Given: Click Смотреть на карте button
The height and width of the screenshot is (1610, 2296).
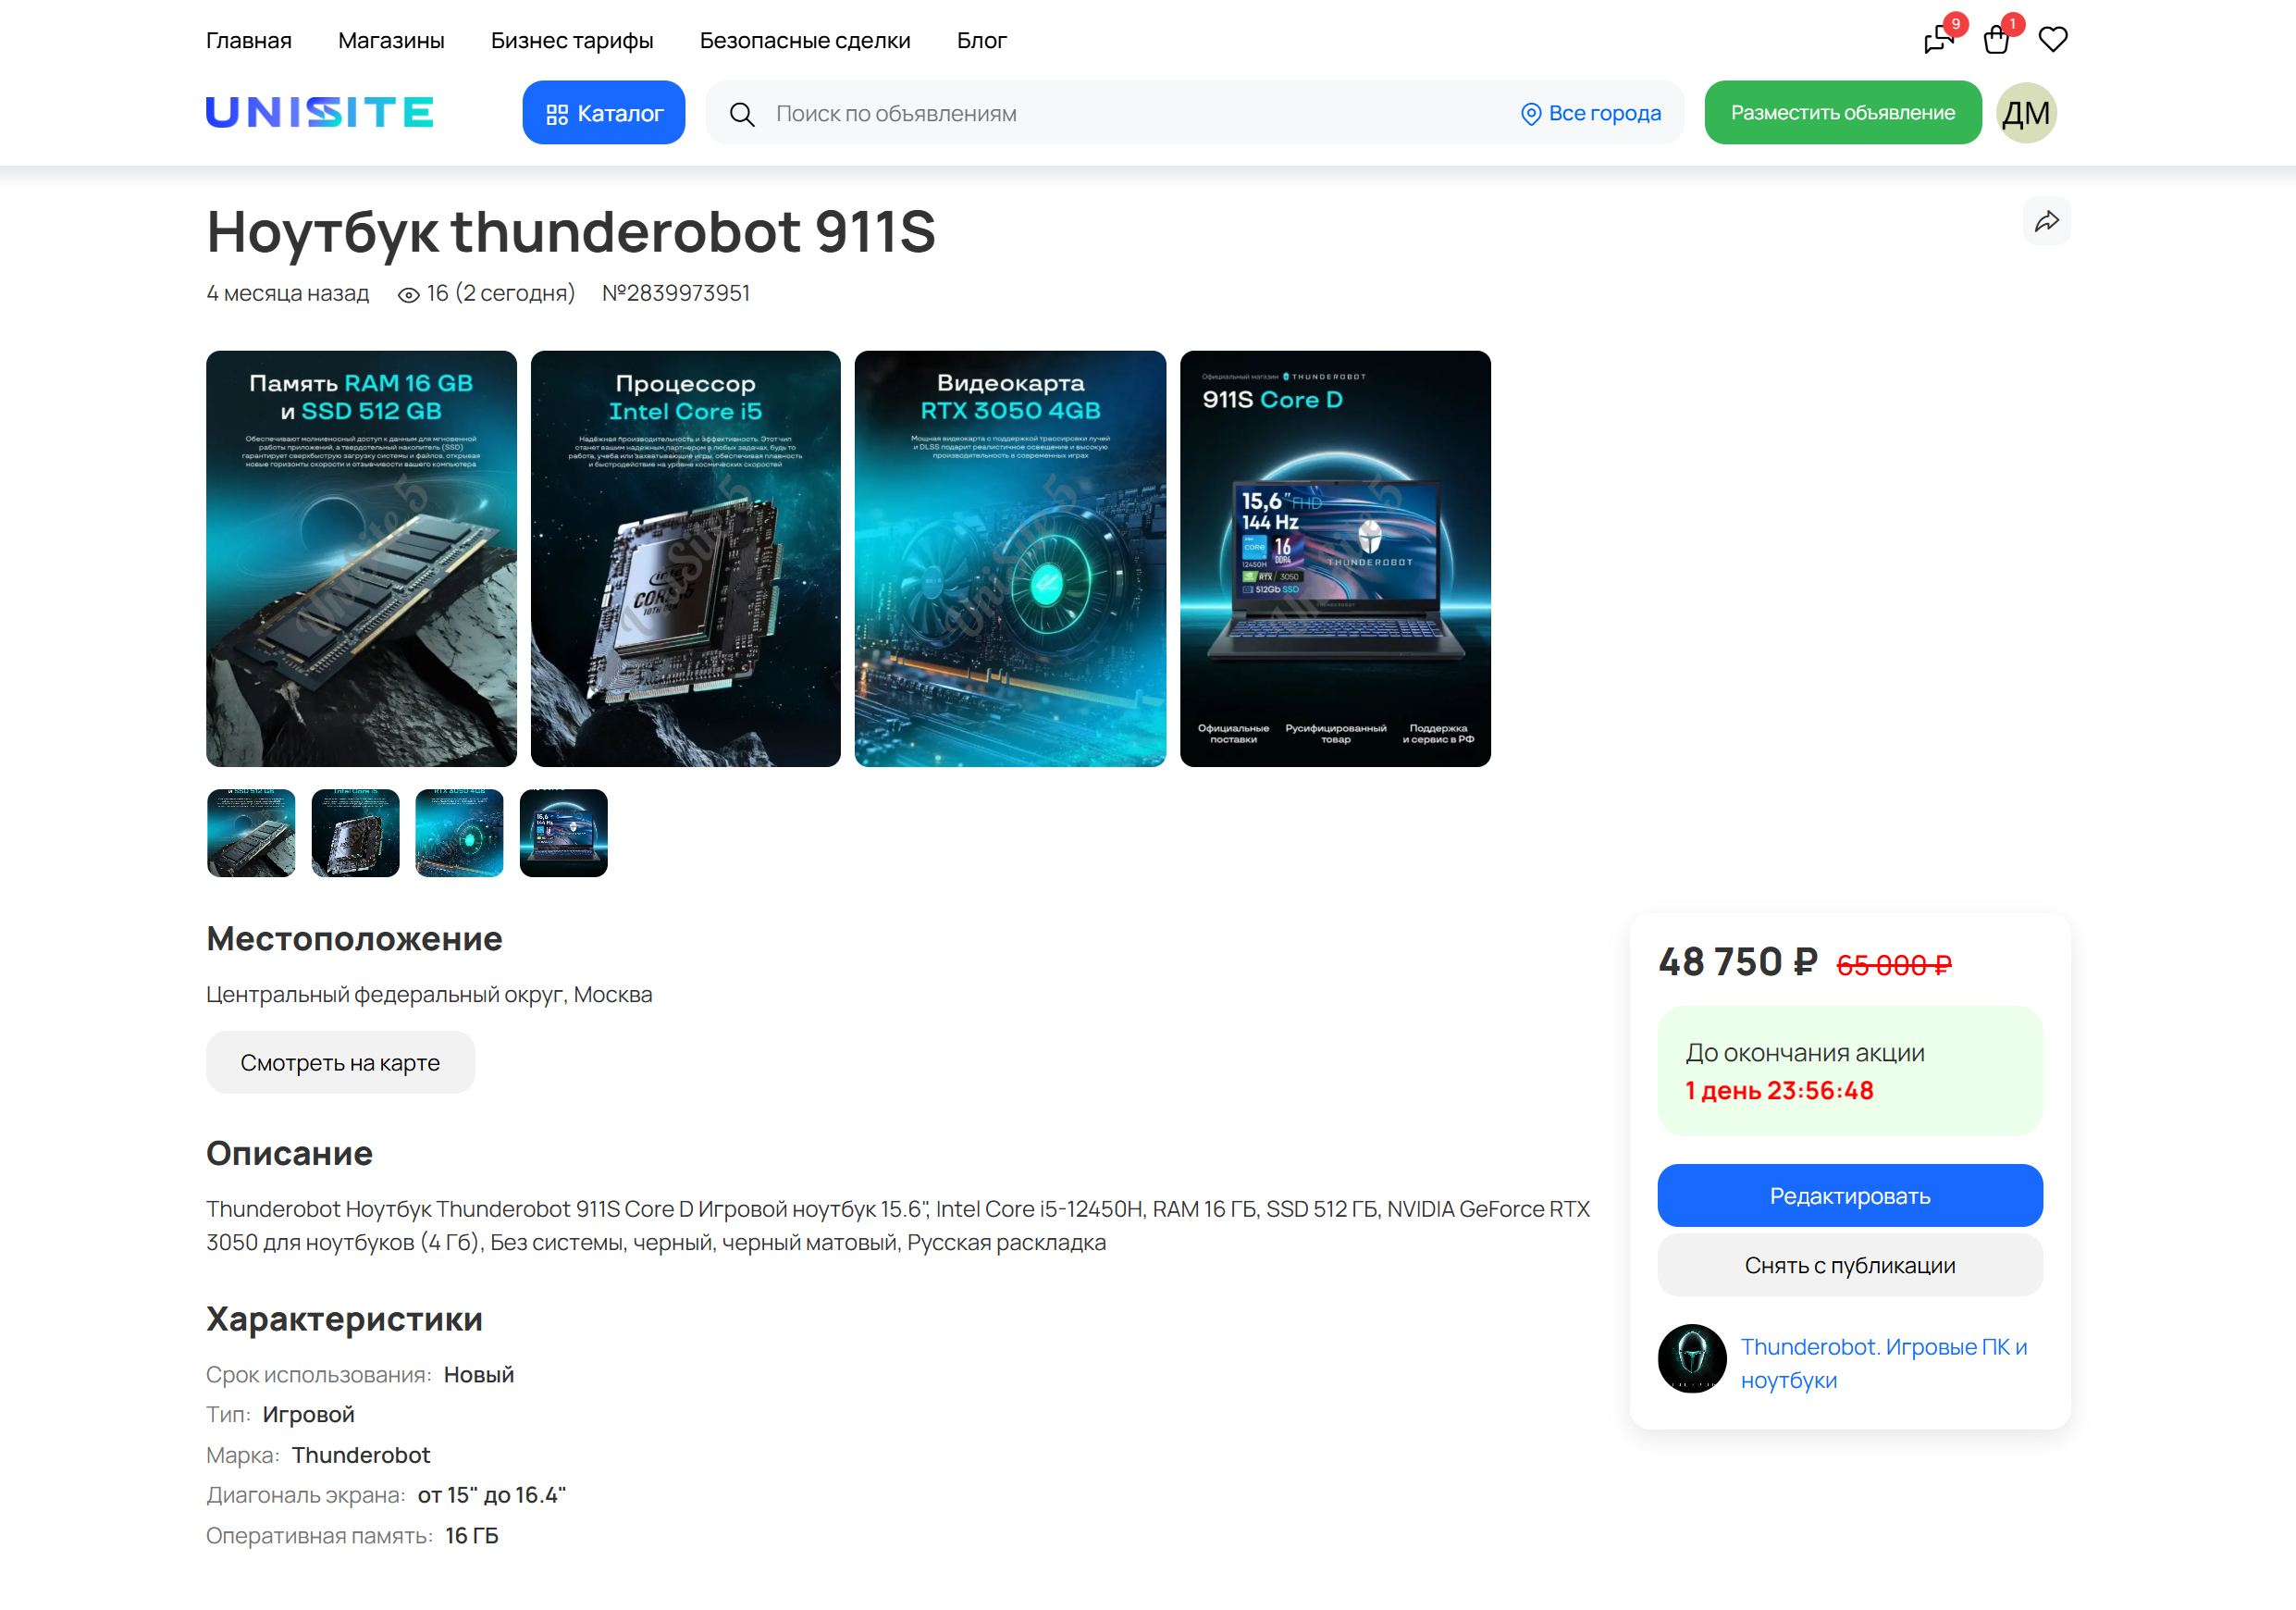Looking at the screenshot, I should (340, 1062).
